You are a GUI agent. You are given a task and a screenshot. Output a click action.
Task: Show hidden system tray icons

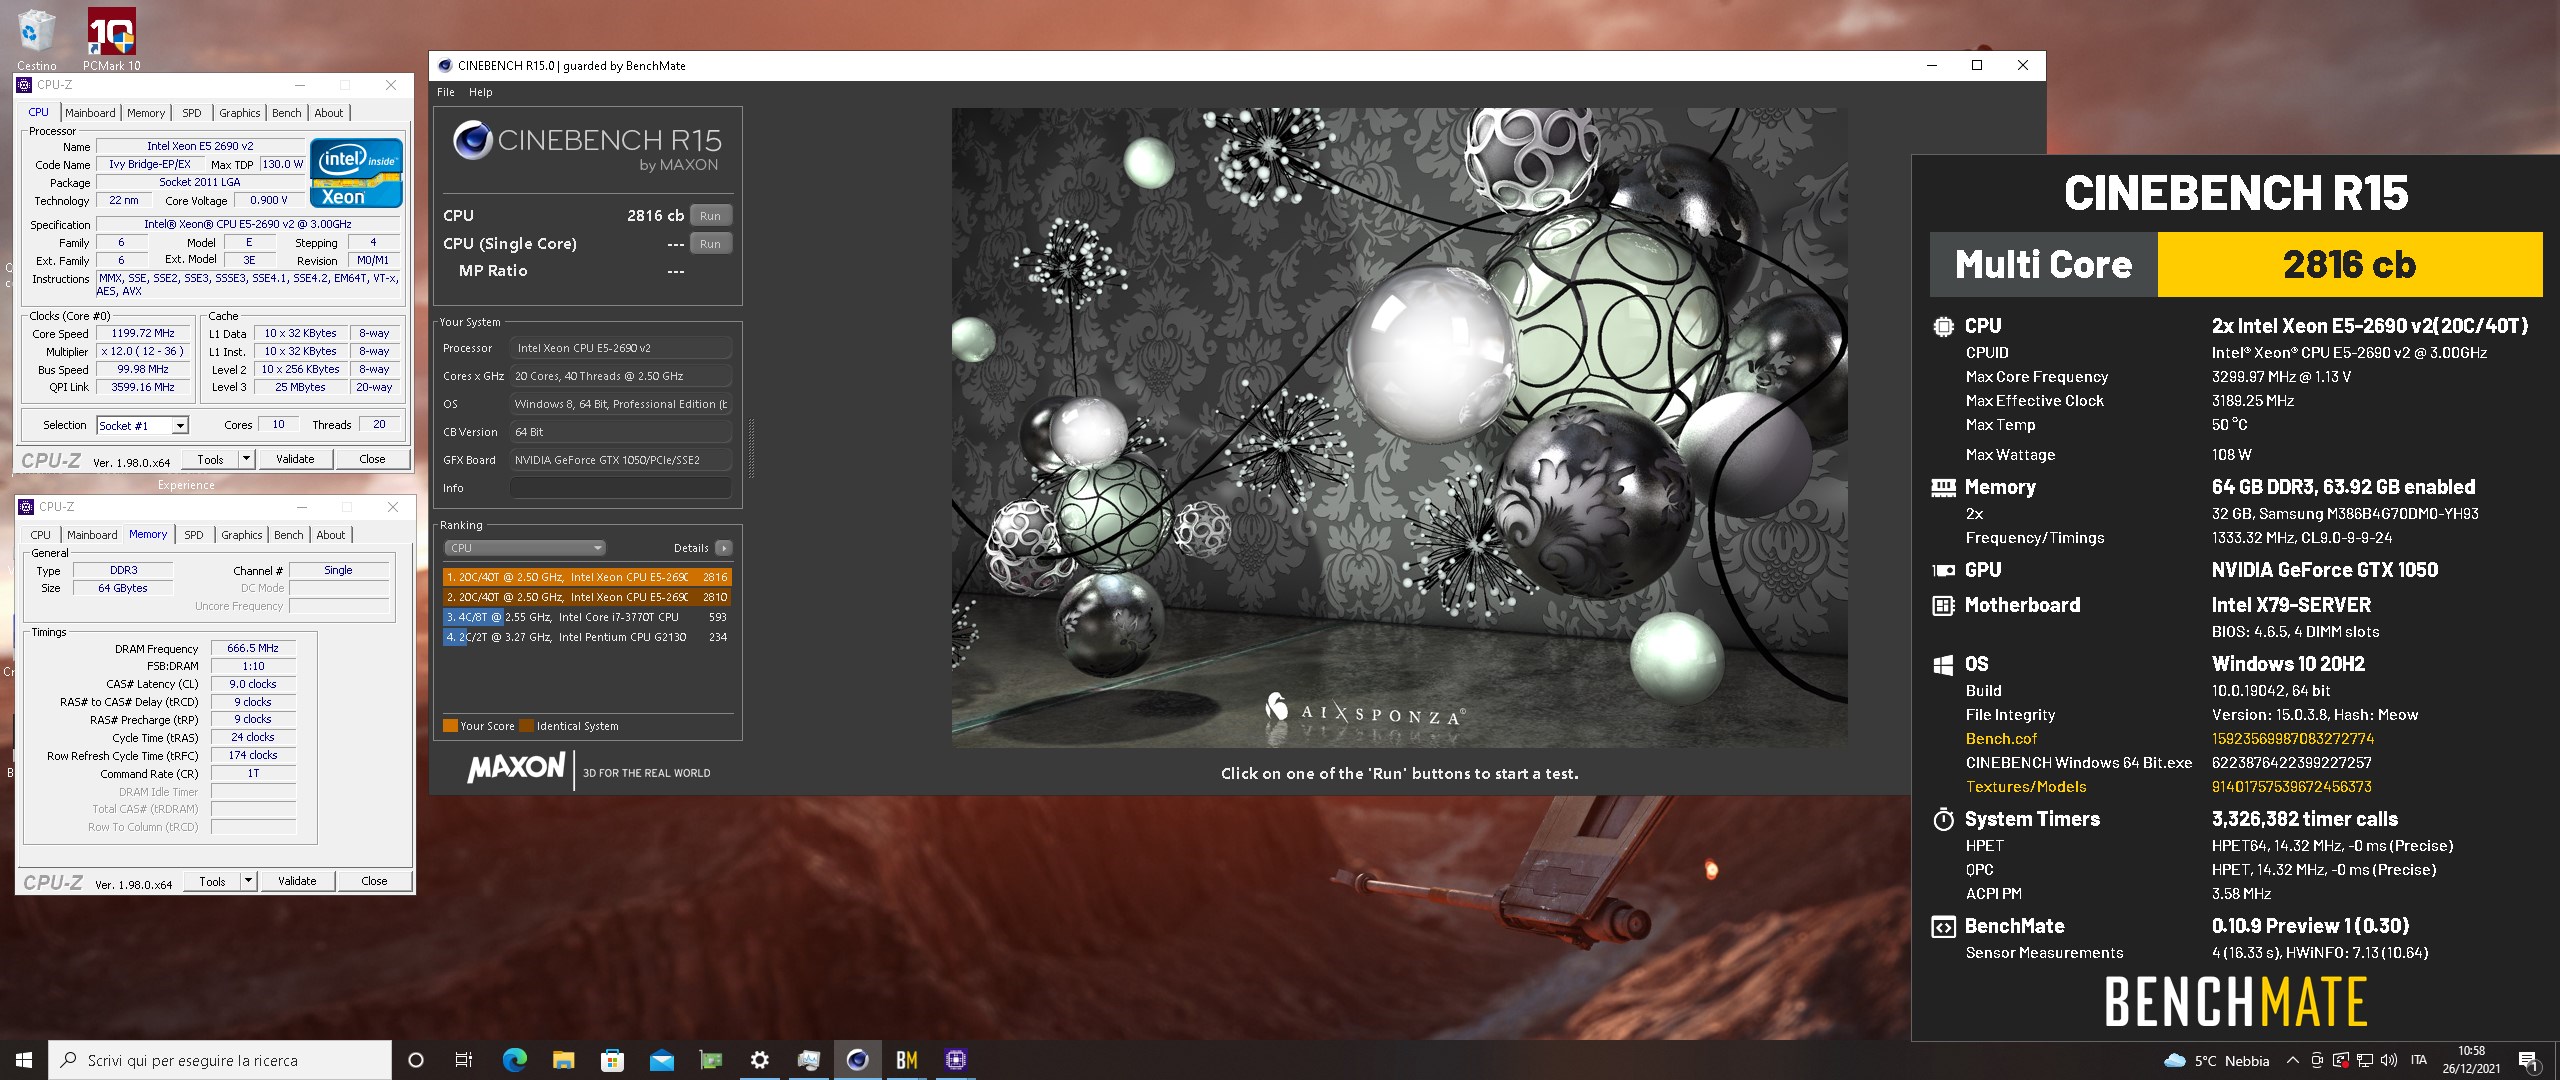coord(2292,1060)
